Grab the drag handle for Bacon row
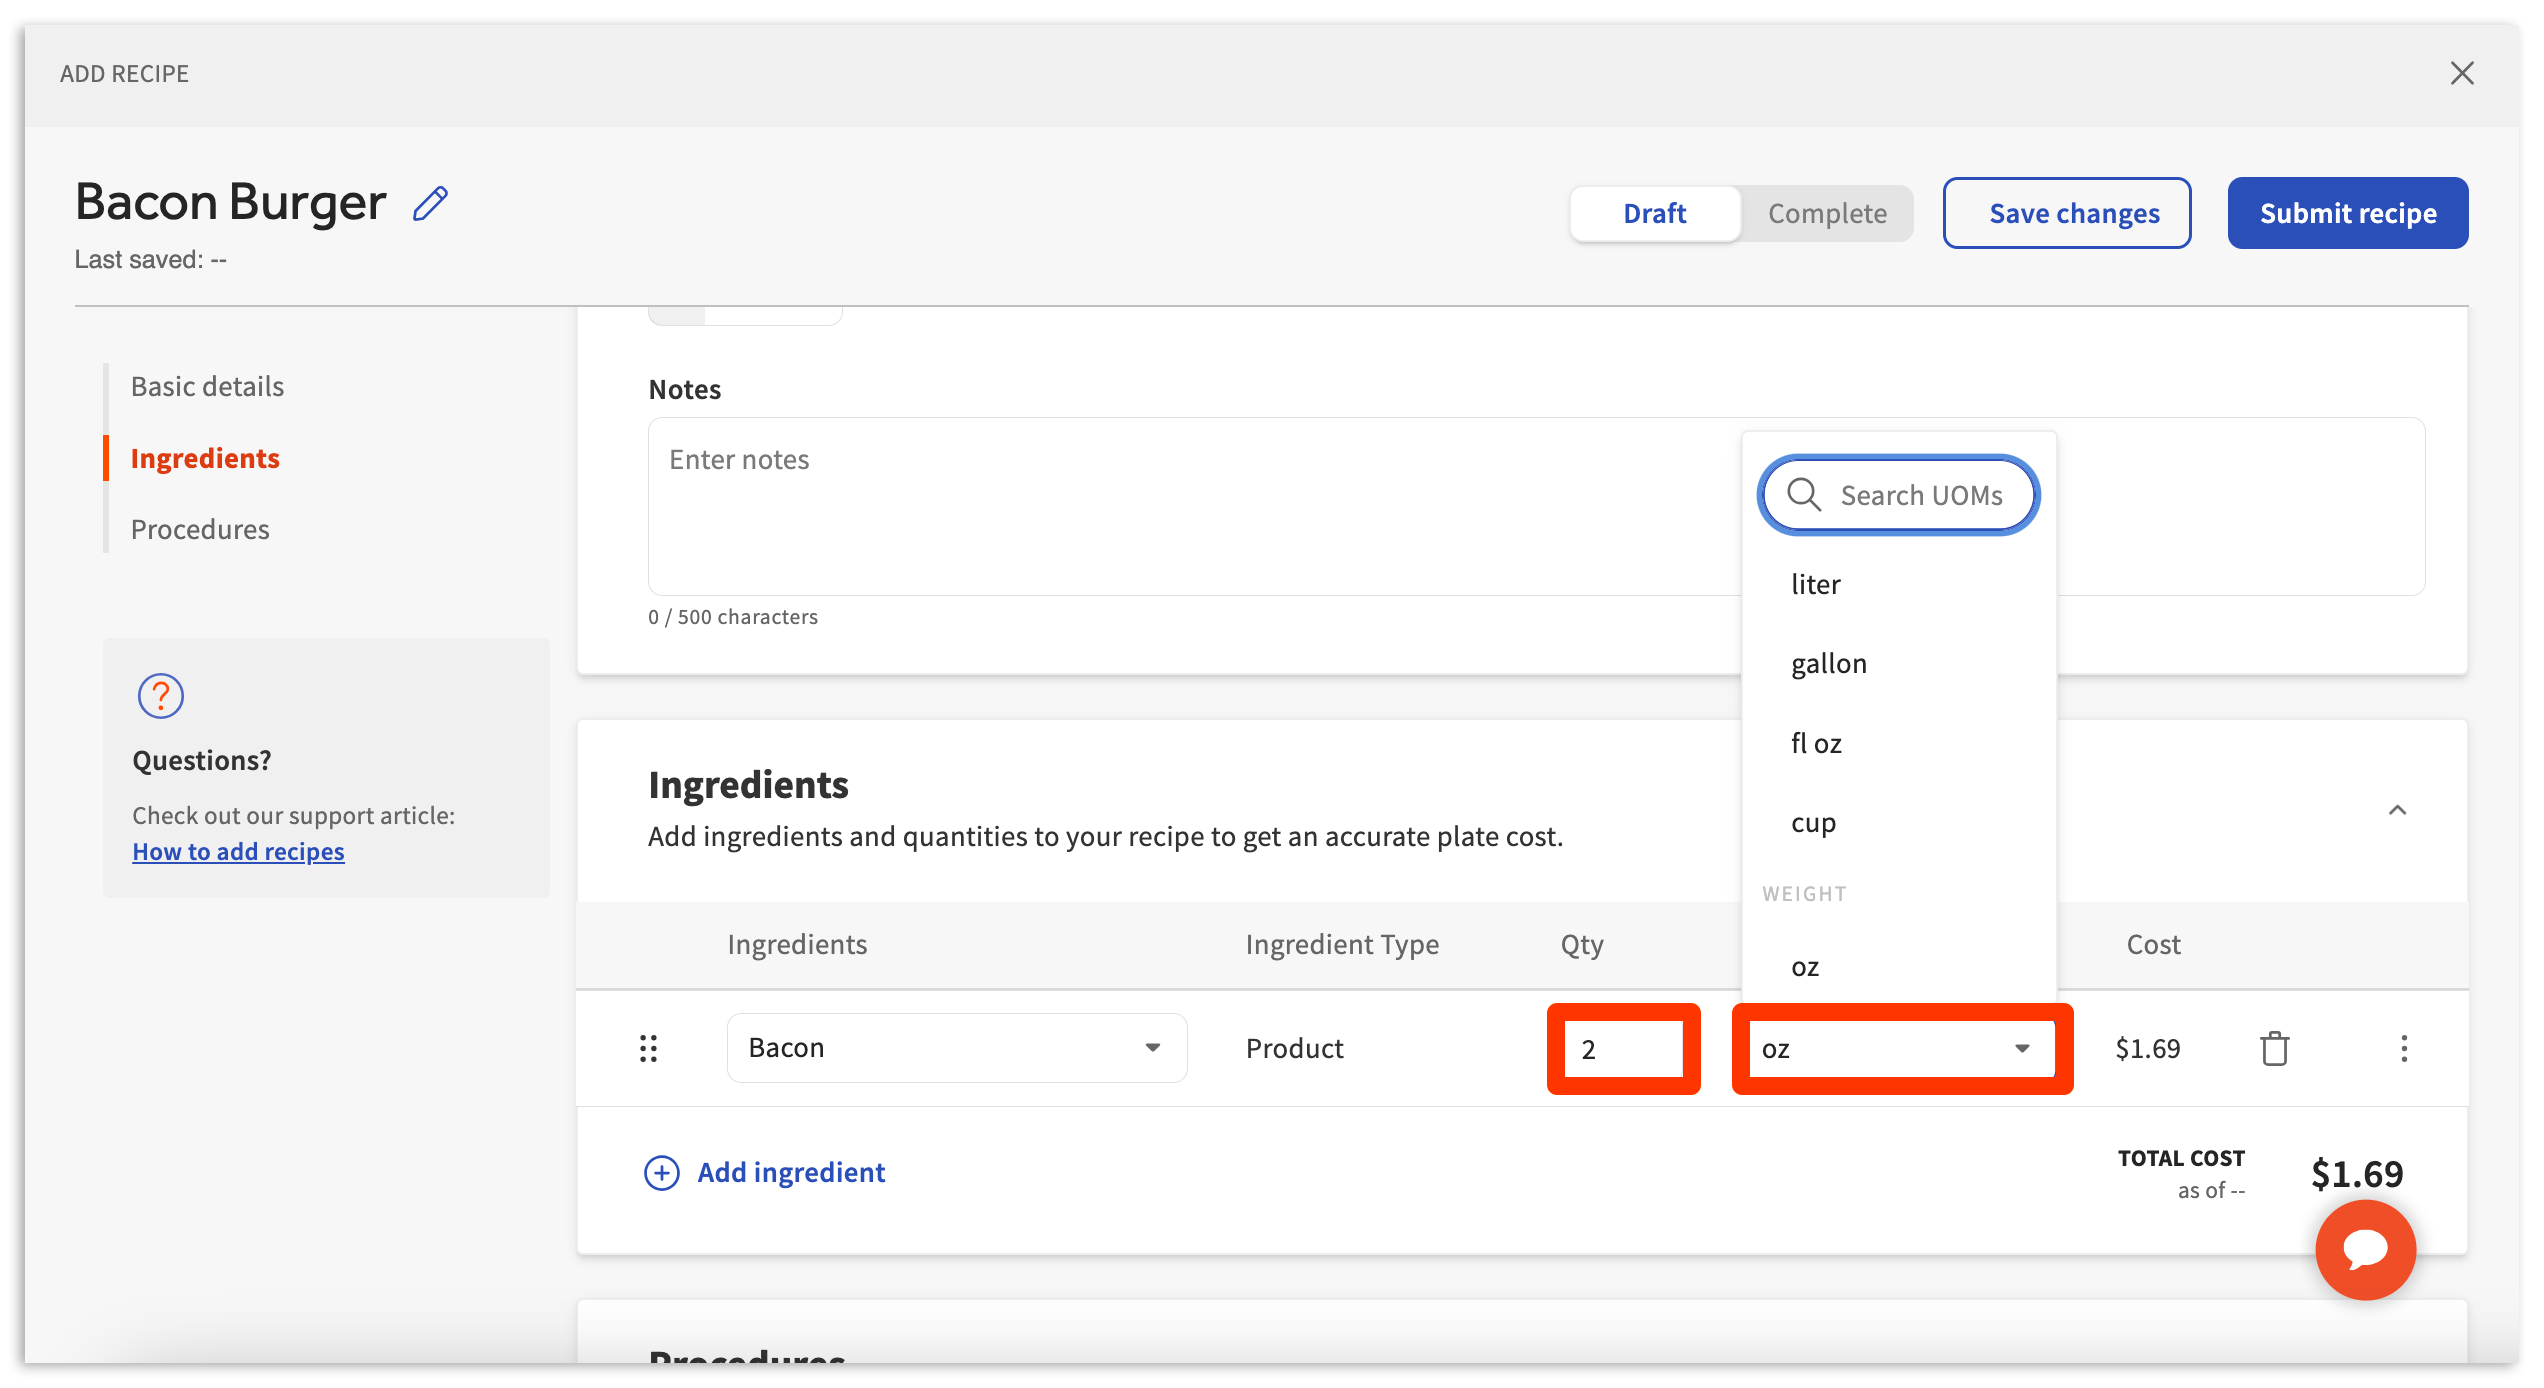 648,1048
